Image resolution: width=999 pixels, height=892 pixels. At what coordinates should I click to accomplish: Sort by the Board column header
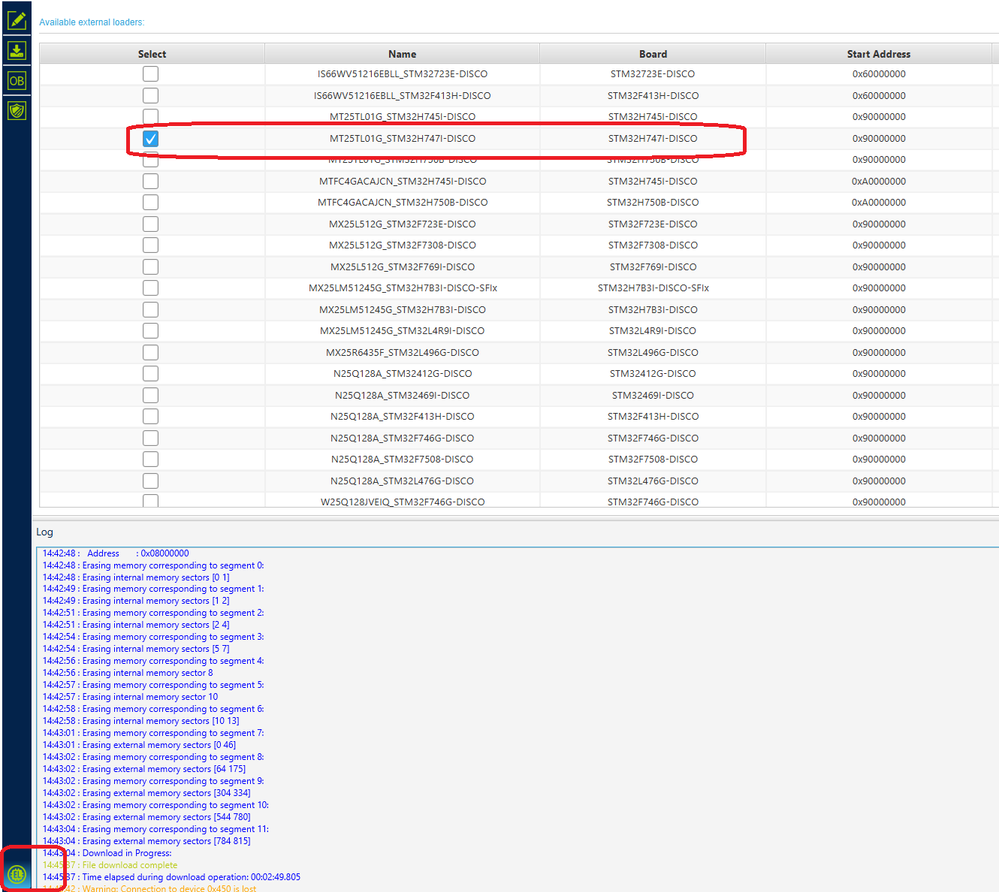(653, 54)
